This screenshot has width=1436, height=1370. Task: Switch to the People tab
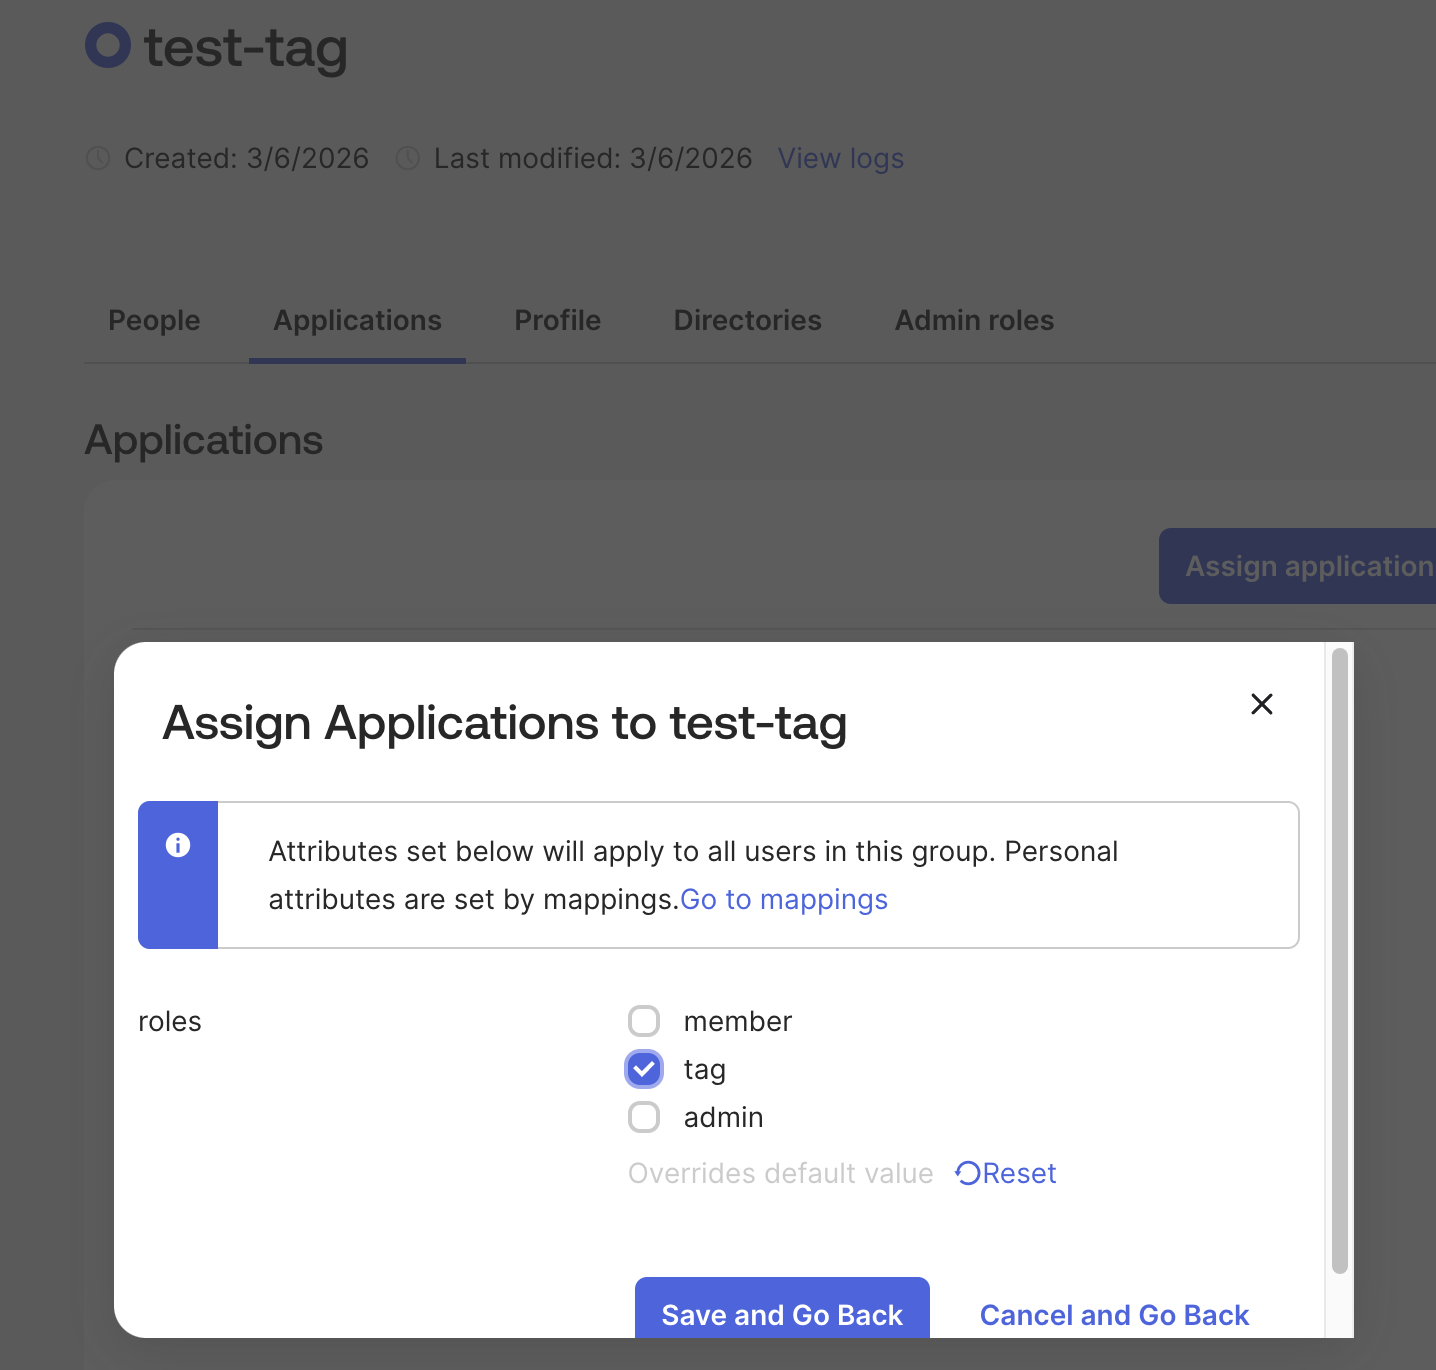point(153,320)
